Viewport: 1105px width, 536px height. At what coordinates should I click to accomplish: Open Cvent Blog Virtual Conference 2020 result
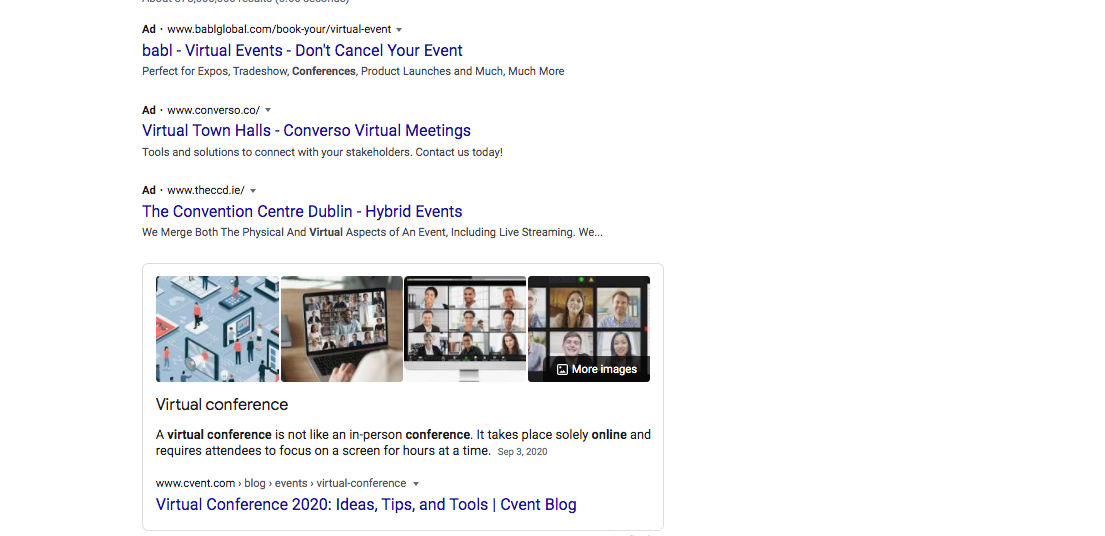tap(366, 505)
